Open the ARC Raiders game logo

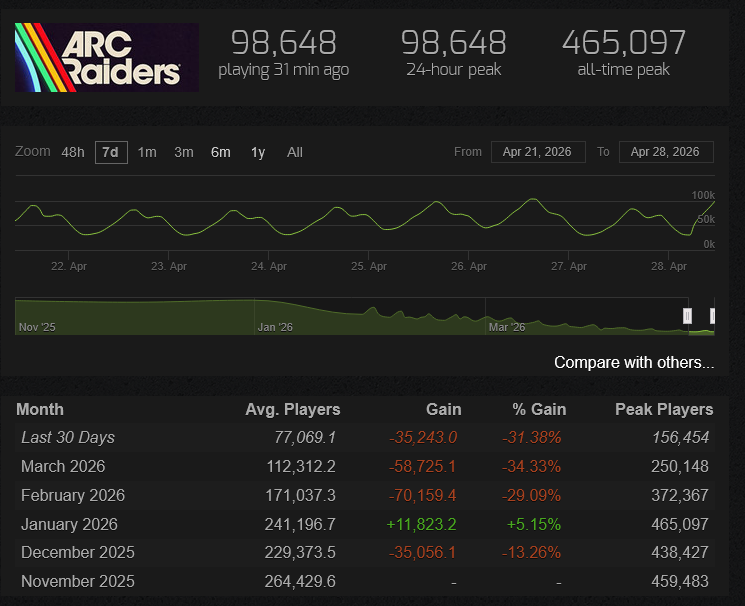click(107, 58)
